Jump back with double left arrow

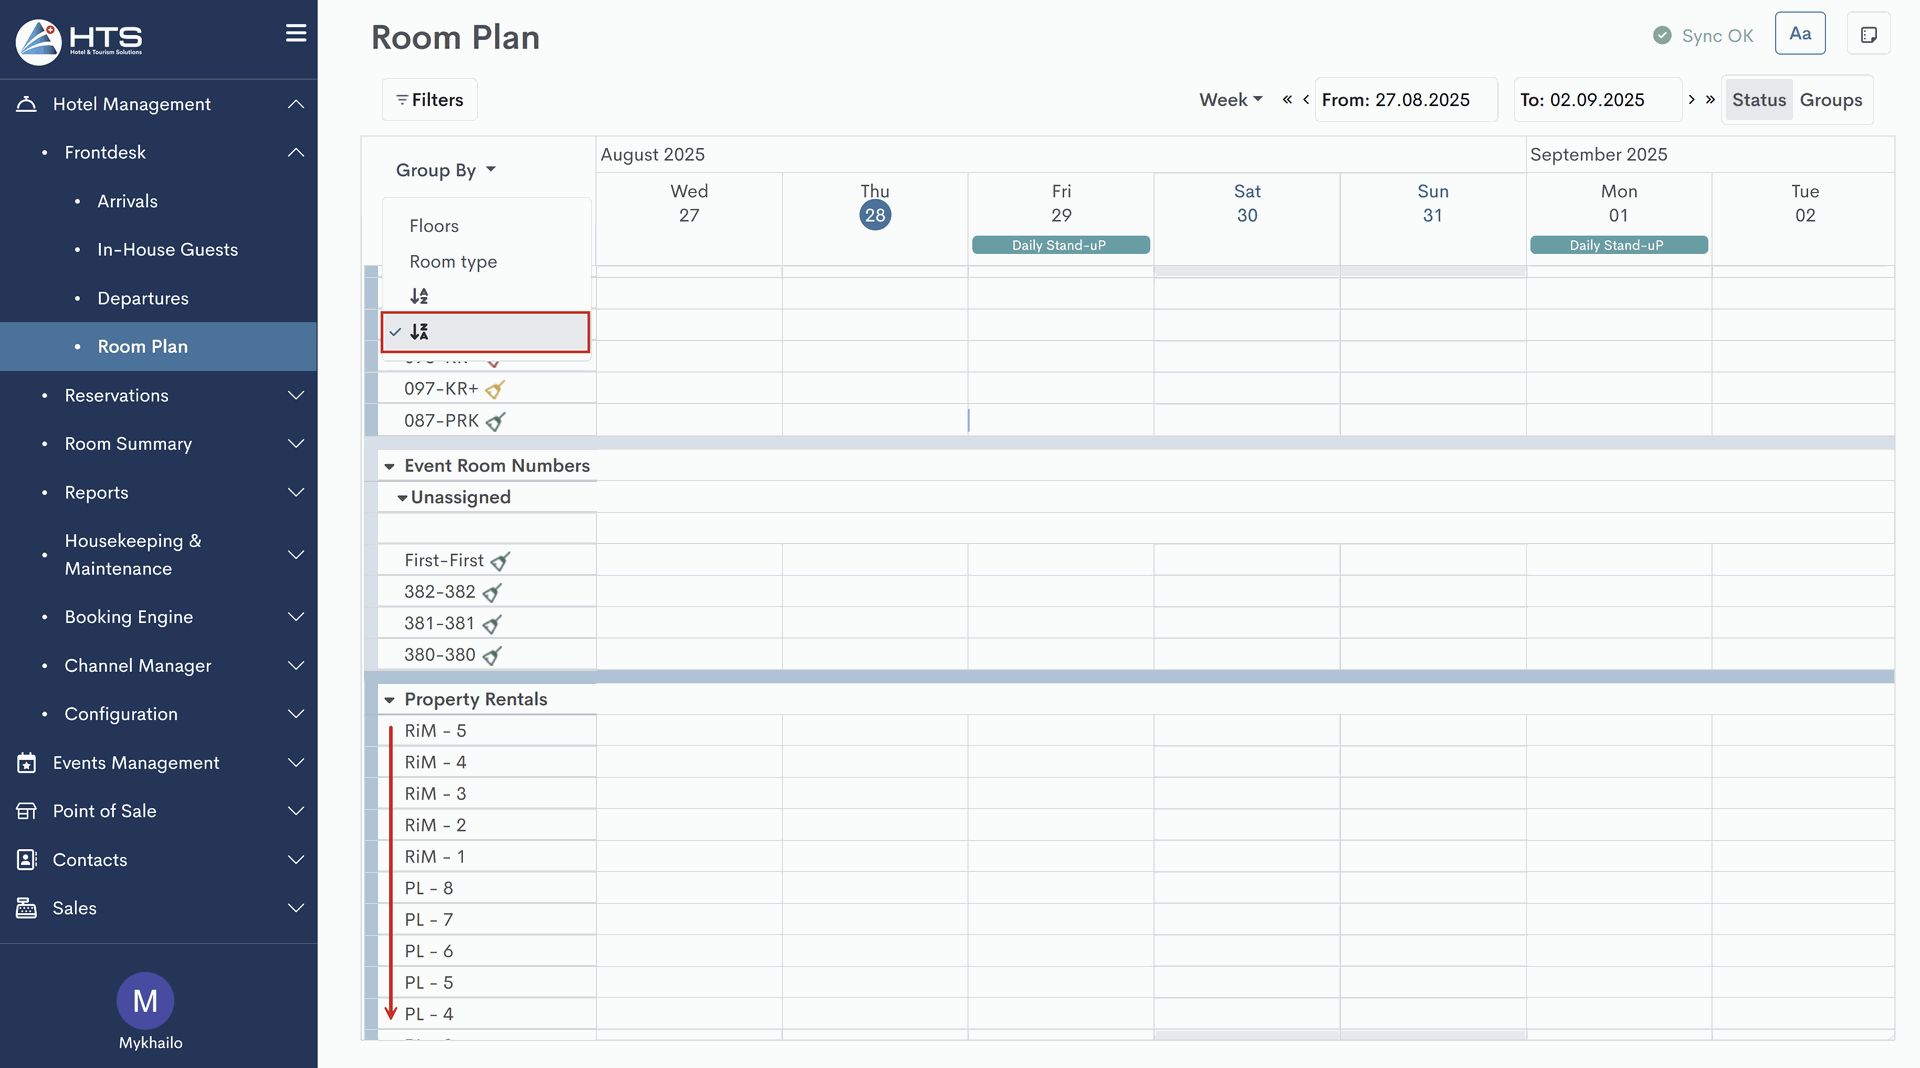(1287, 99)
